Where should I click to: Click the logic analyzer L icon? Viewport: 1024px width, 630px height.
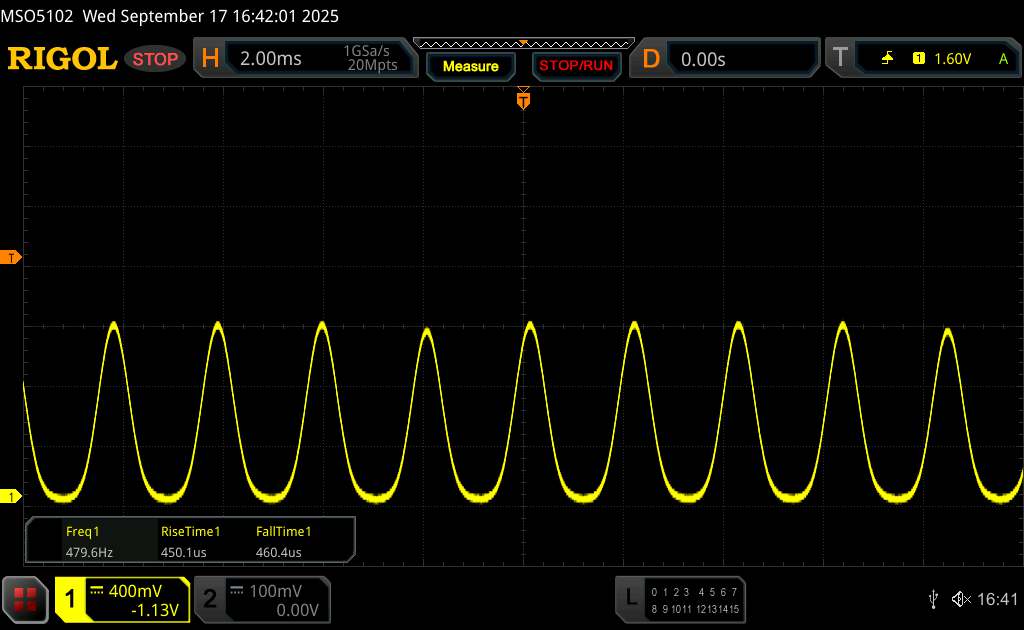[x=631, y=598]
